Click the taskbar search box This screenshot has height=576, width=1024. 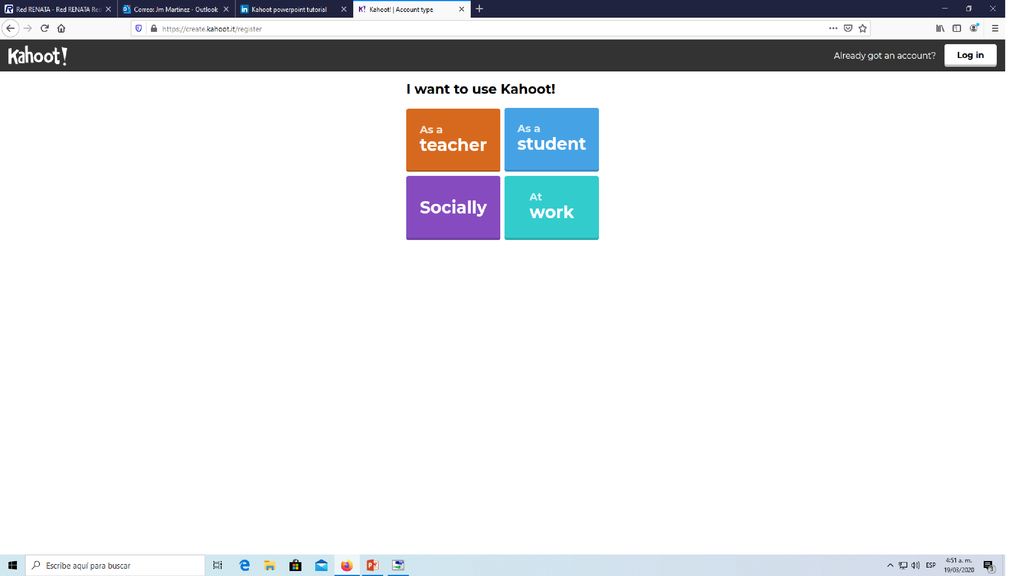[115, 565]
